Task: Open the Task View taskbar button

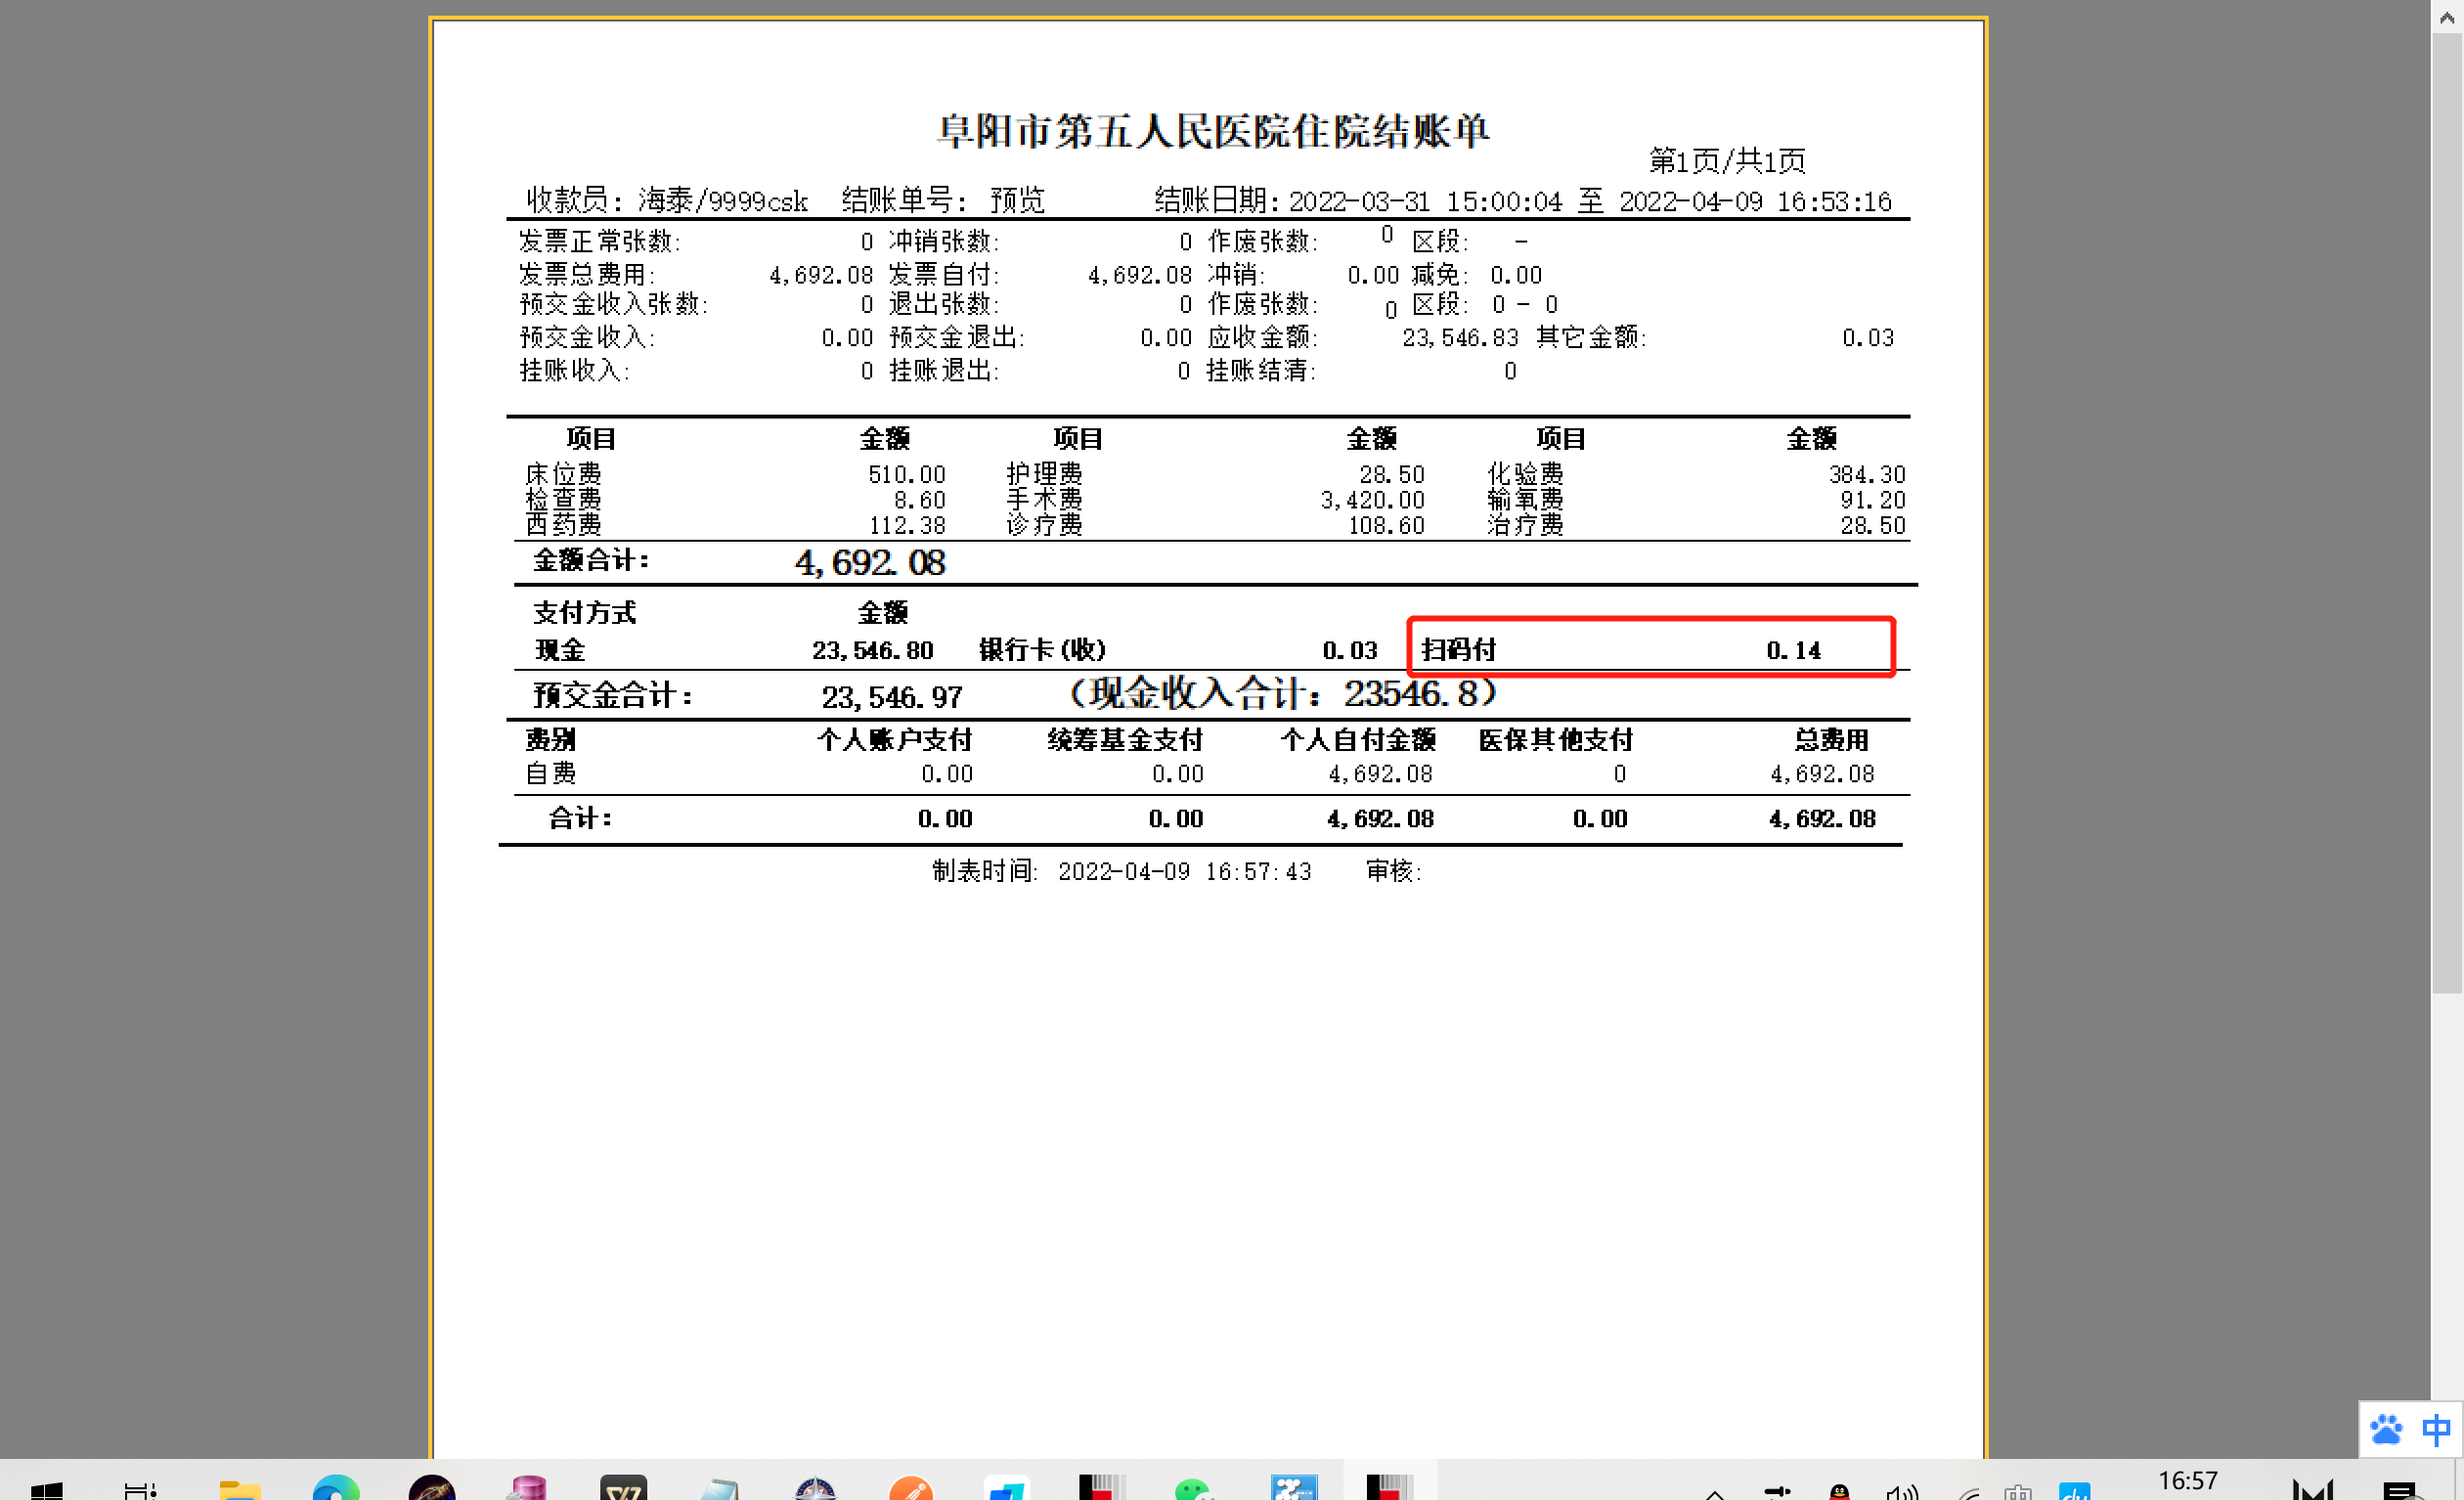Action: click(140, 1490)
